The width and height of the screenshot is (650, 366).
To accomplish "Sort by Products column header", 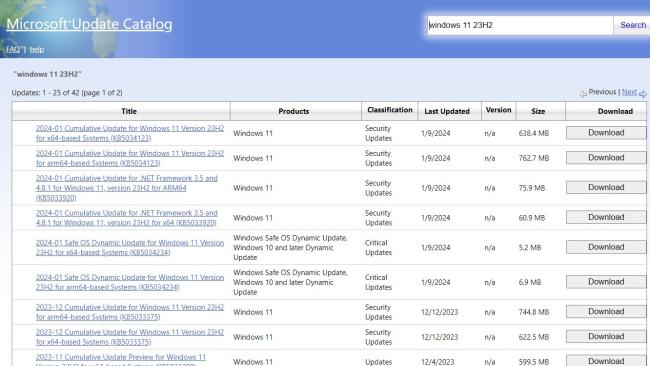I will coord(293,111).
